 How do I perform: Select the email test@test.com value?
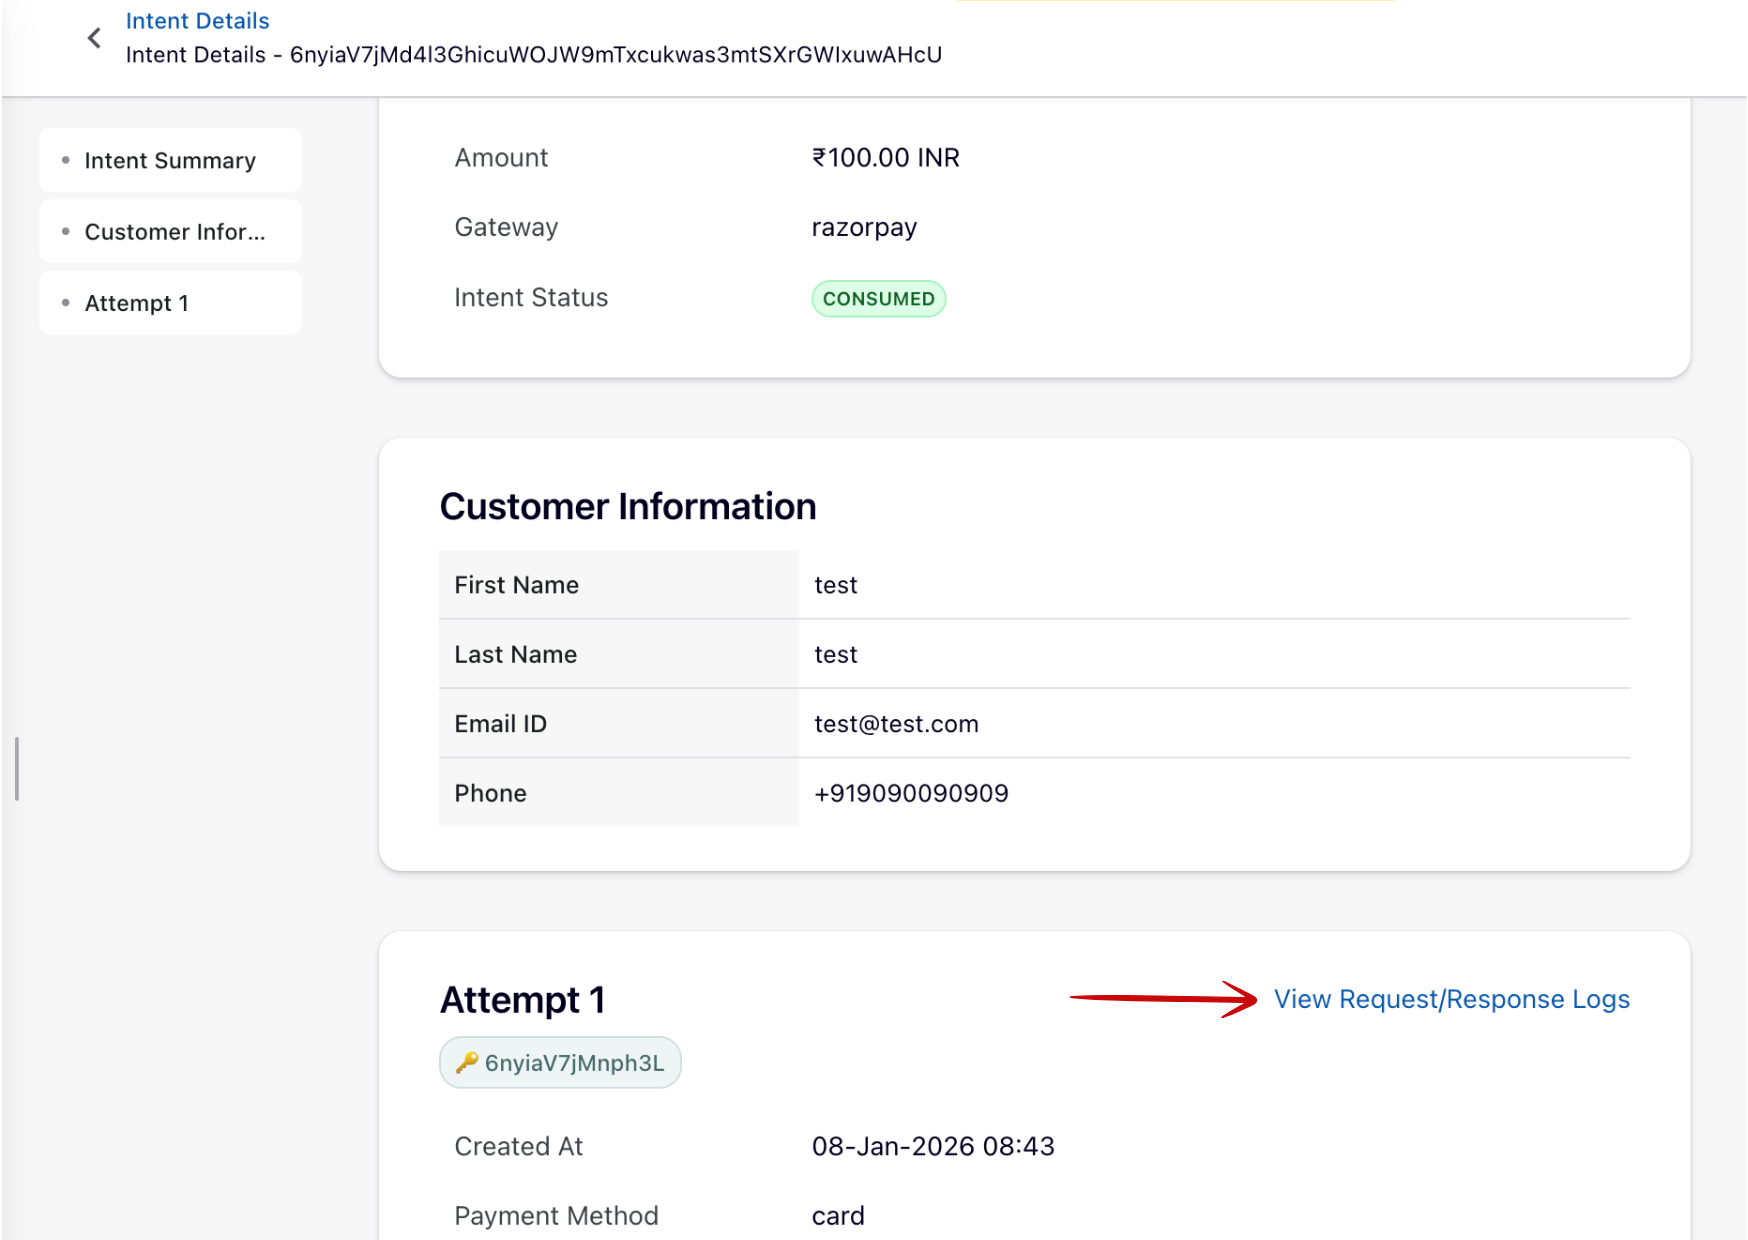[895, 723]
